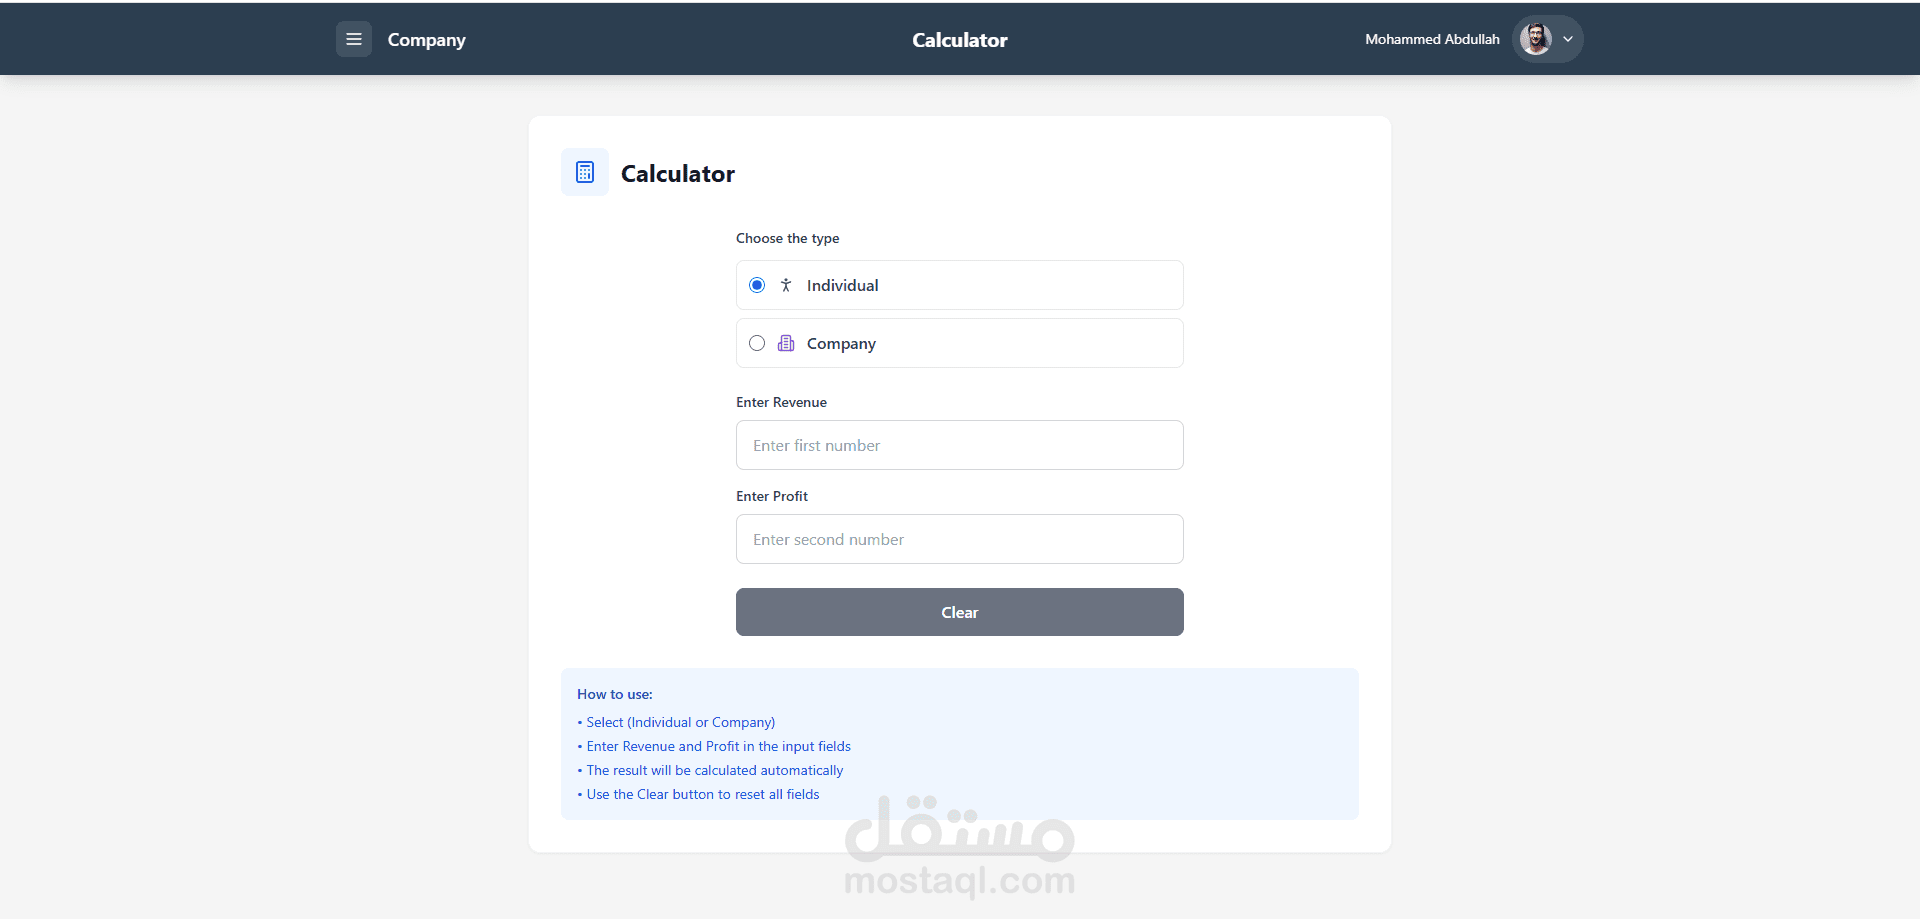Choose the Individual option card
Image resolution: width=1920 pixels, height=919 pixels.
[x=960, y=285]
